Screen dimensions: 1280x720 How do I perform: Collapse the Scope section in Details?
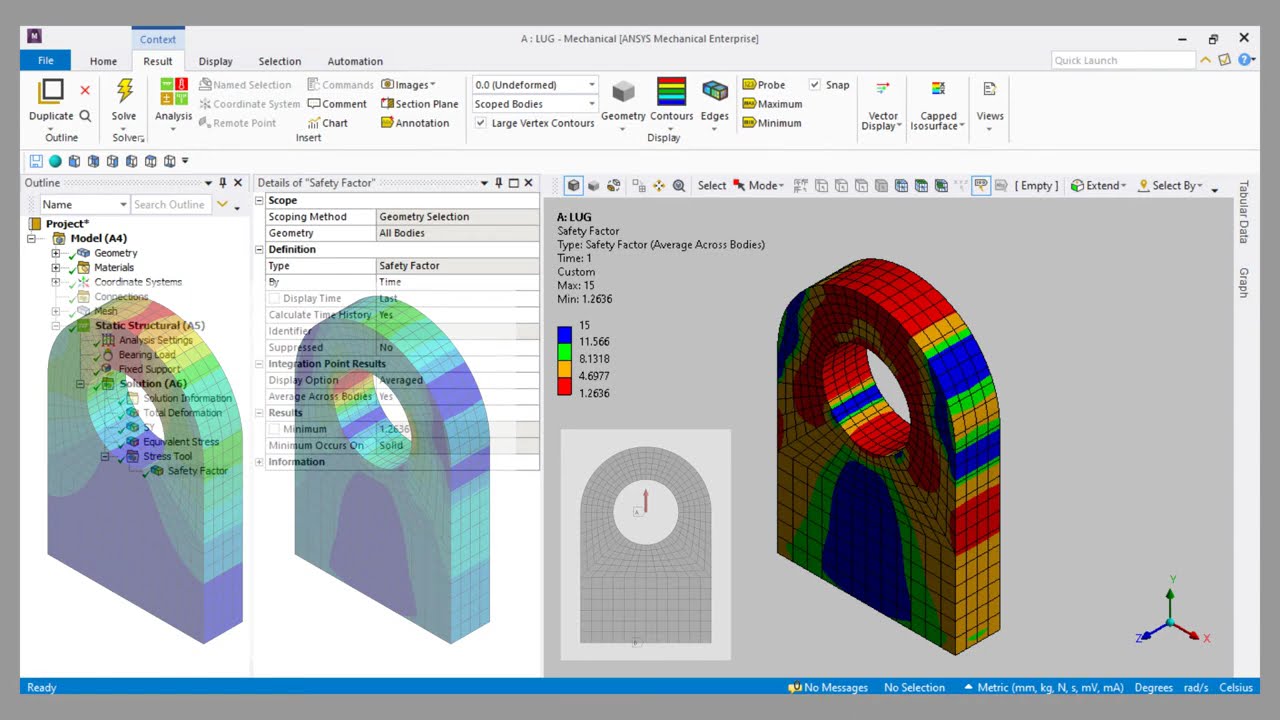[260, 200]
